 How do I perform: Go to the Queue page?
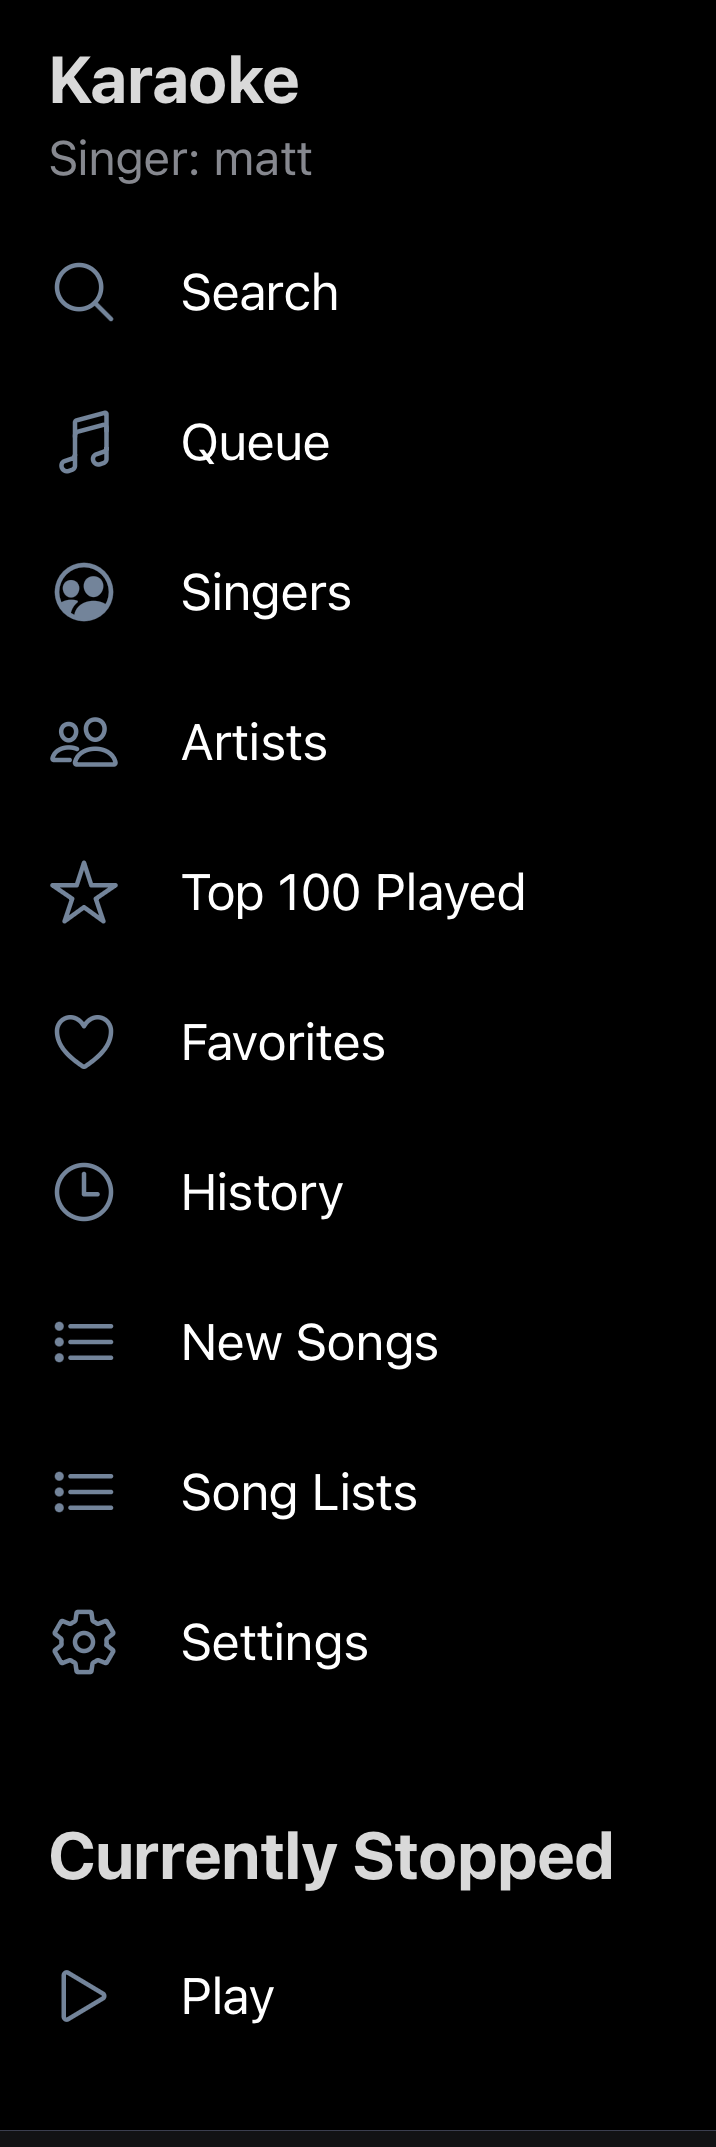click(255, 443)
